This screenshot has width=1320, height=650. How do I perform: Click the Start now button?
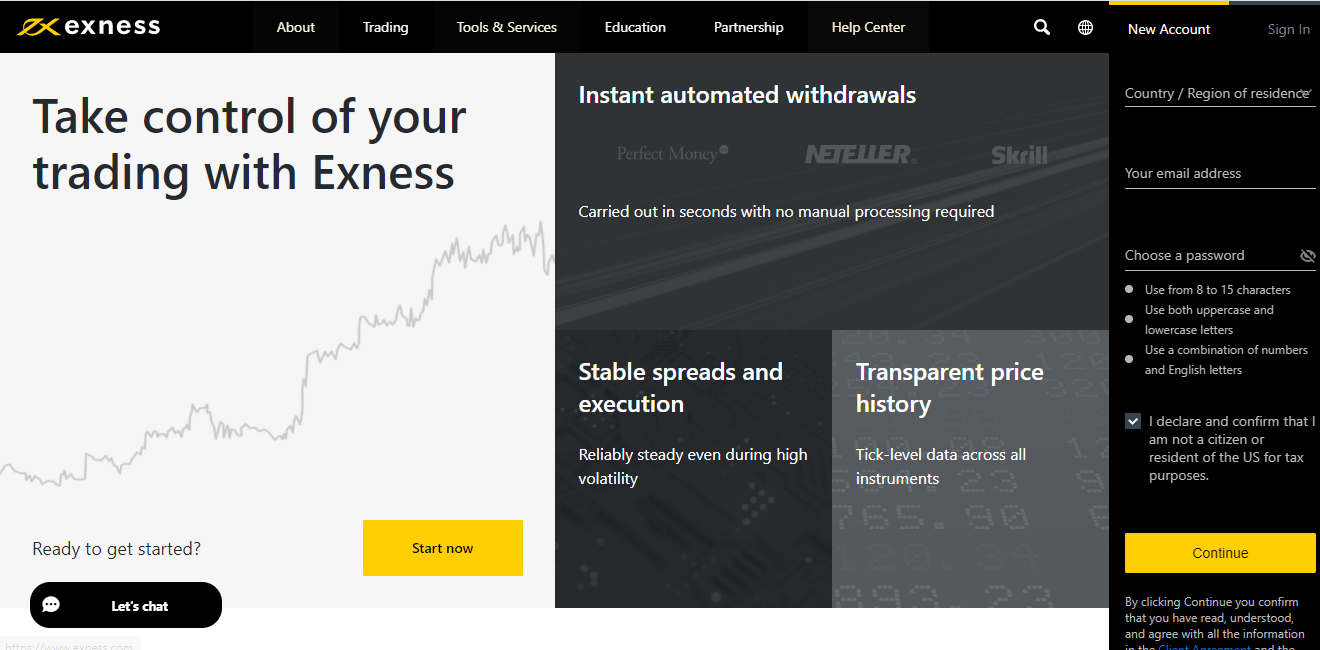click(443, 548)
